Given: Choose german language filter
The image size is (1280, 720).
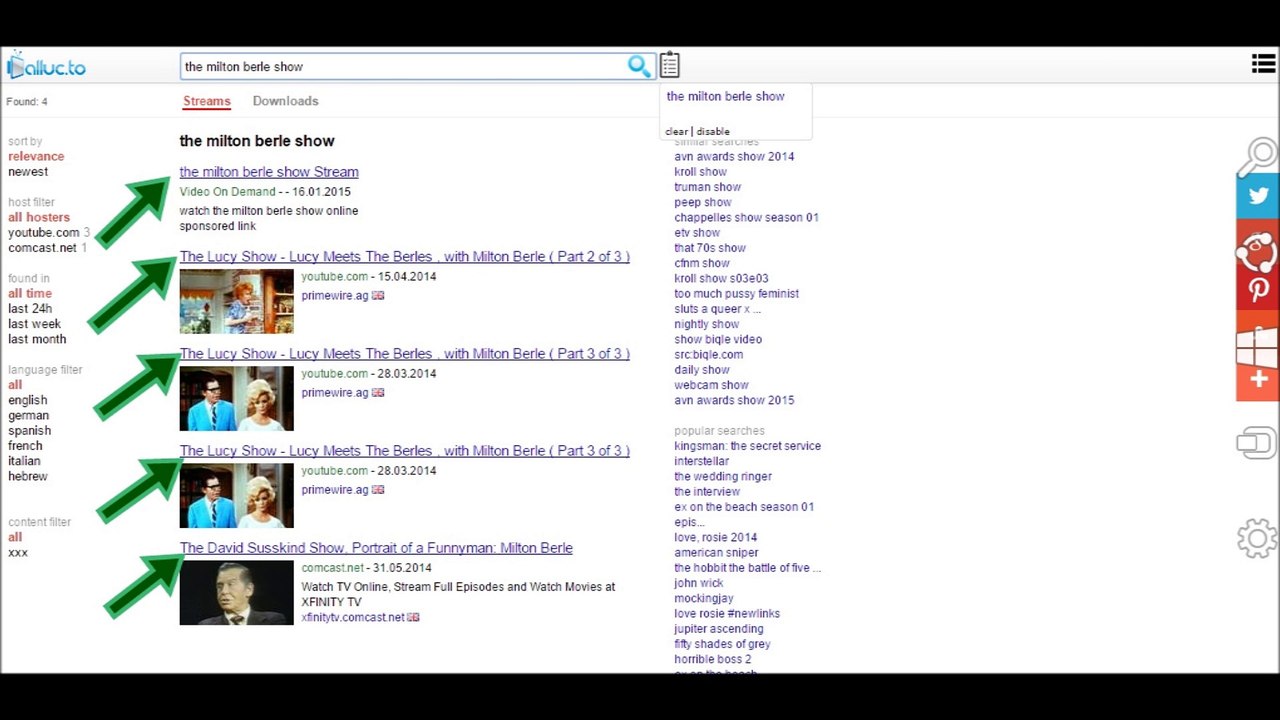Looking at the screenshot, I should coord(28,415).
